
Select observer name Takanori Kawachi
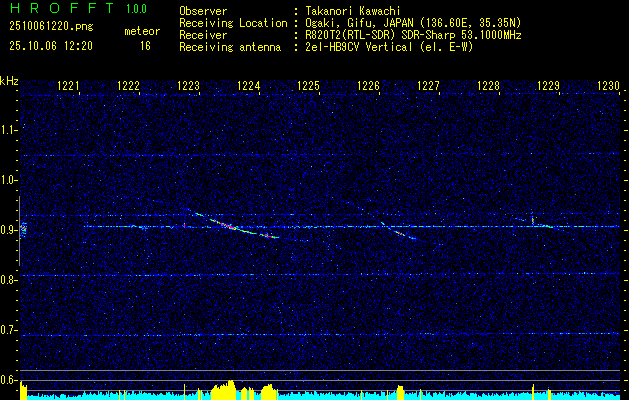[353, 11]
